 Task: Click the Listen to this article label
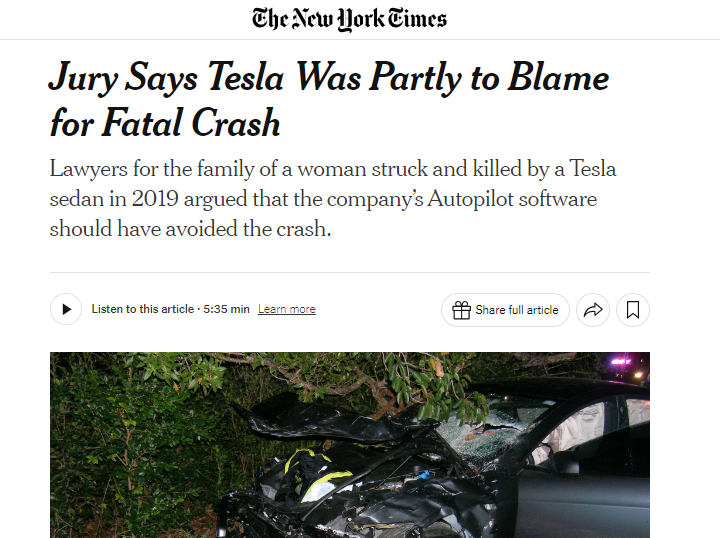142,310
